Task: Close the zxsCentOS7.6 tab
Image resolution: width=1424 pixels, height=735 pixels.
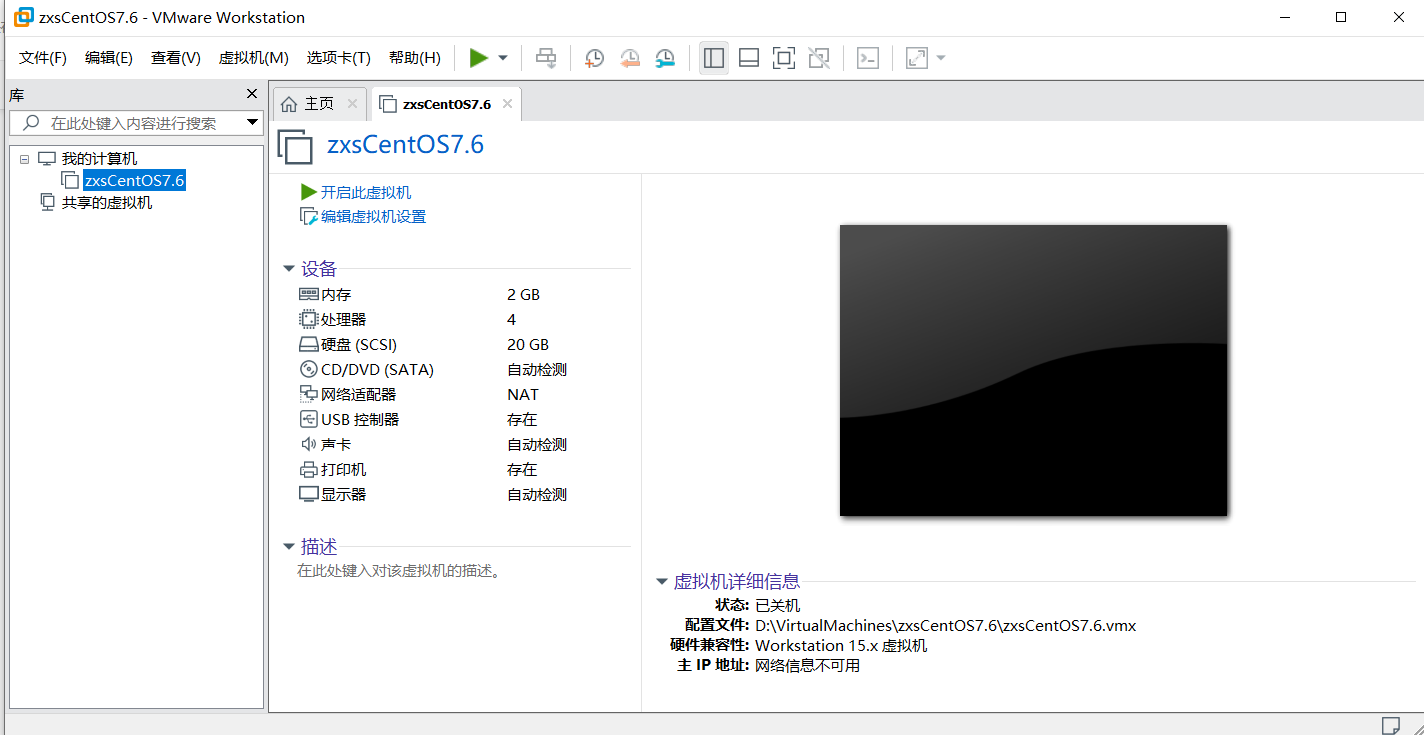Action: tap(507, 104)
